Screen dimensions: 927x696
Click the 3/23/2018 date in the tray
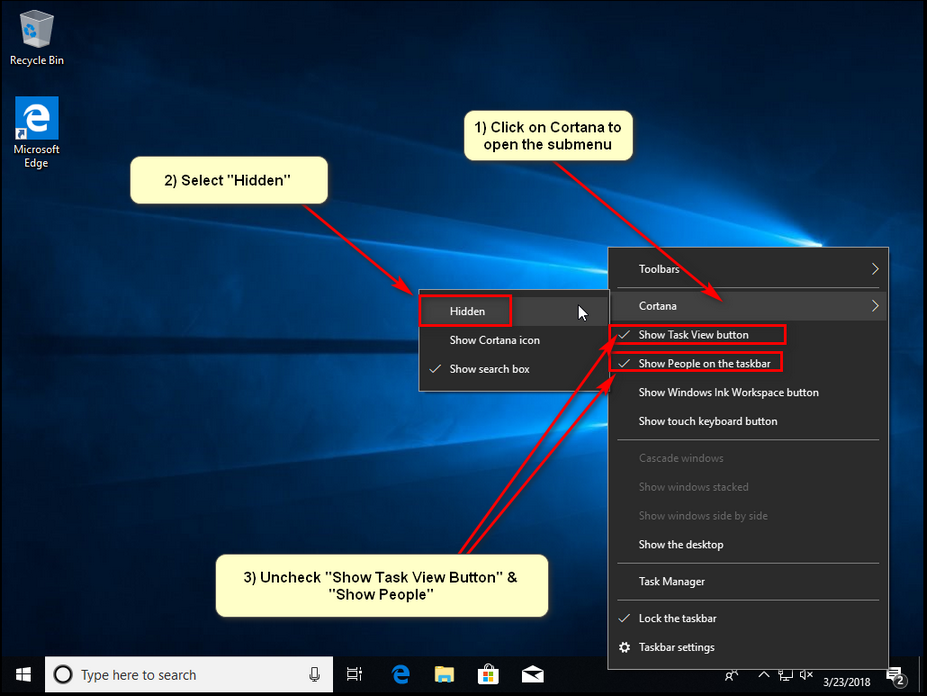[x=847, y=682]
